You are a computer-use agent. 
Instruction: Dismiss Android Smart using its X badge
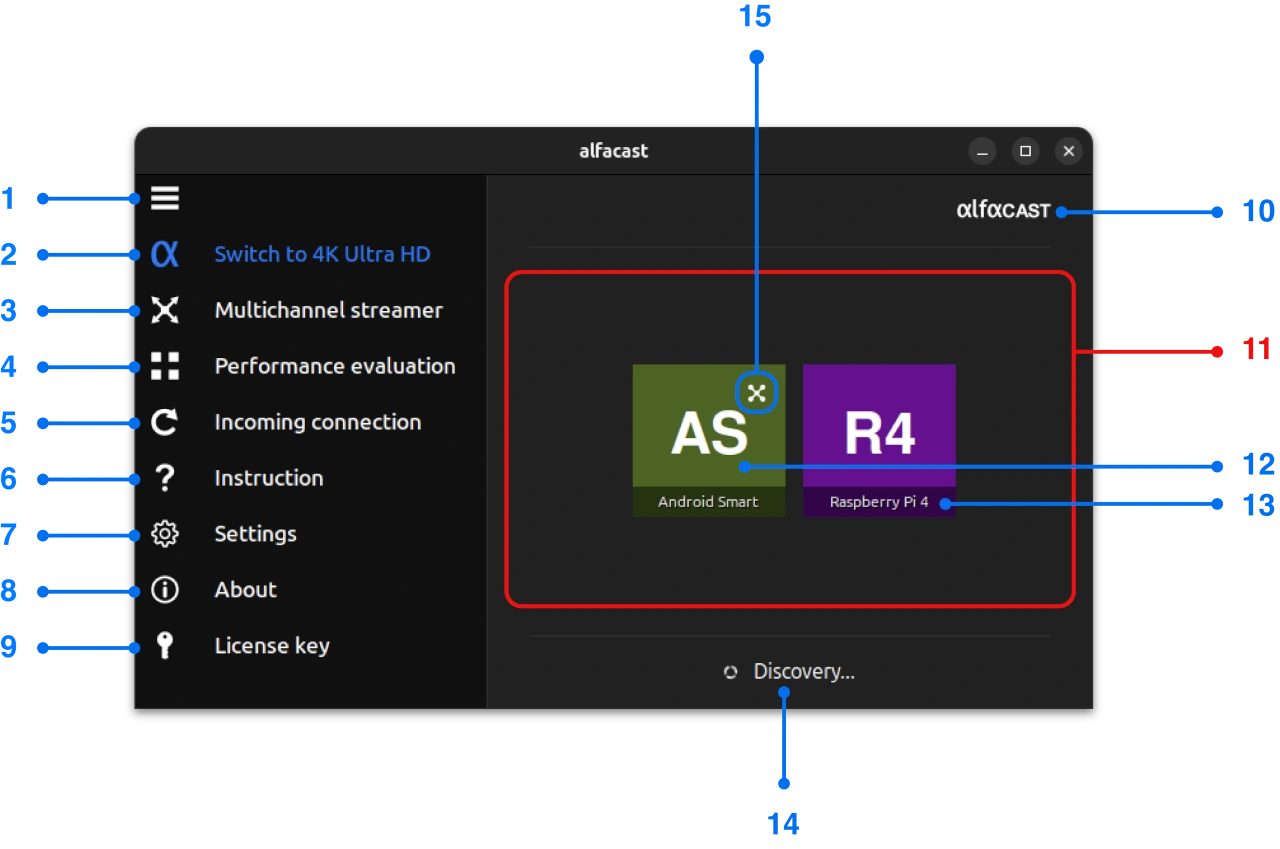[756, 393]
